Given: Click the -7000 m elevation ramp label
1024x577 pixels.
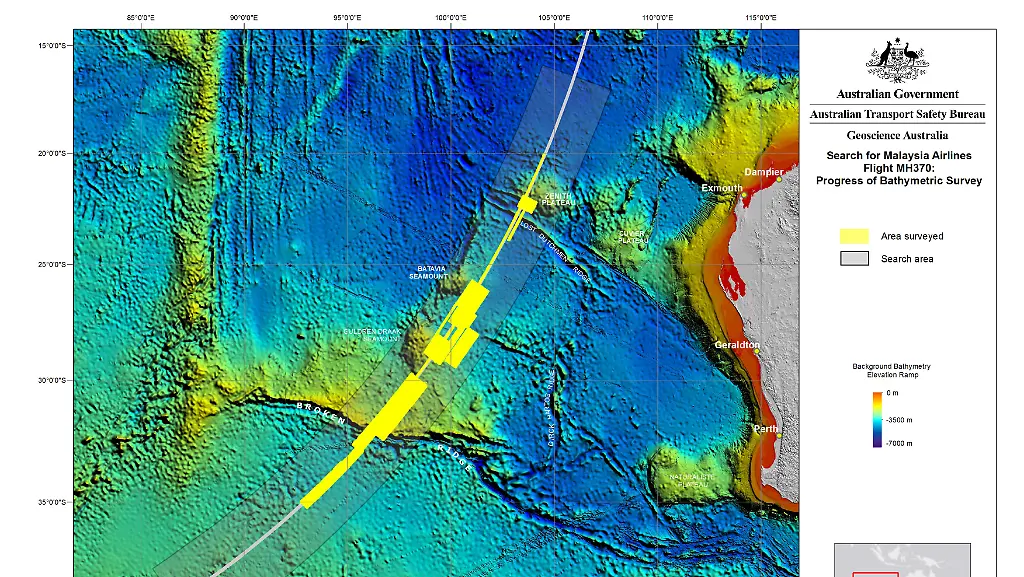Looking at the screenshot, I should (900, 442).
